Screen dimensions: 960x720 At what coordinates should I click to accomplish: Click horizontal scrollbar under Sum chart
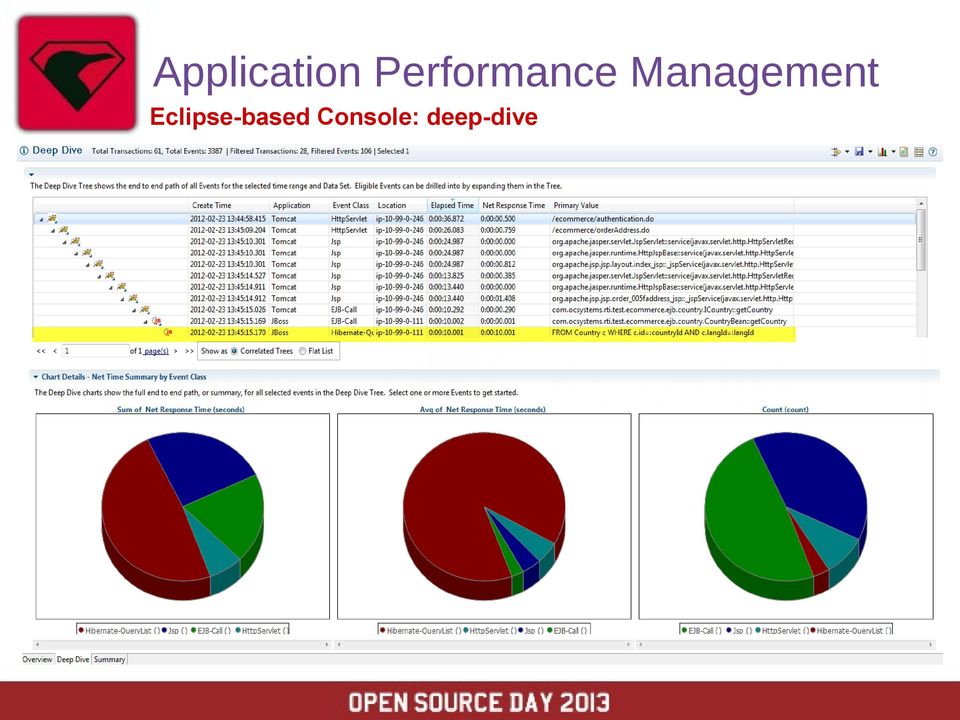(x=182, y=644)
